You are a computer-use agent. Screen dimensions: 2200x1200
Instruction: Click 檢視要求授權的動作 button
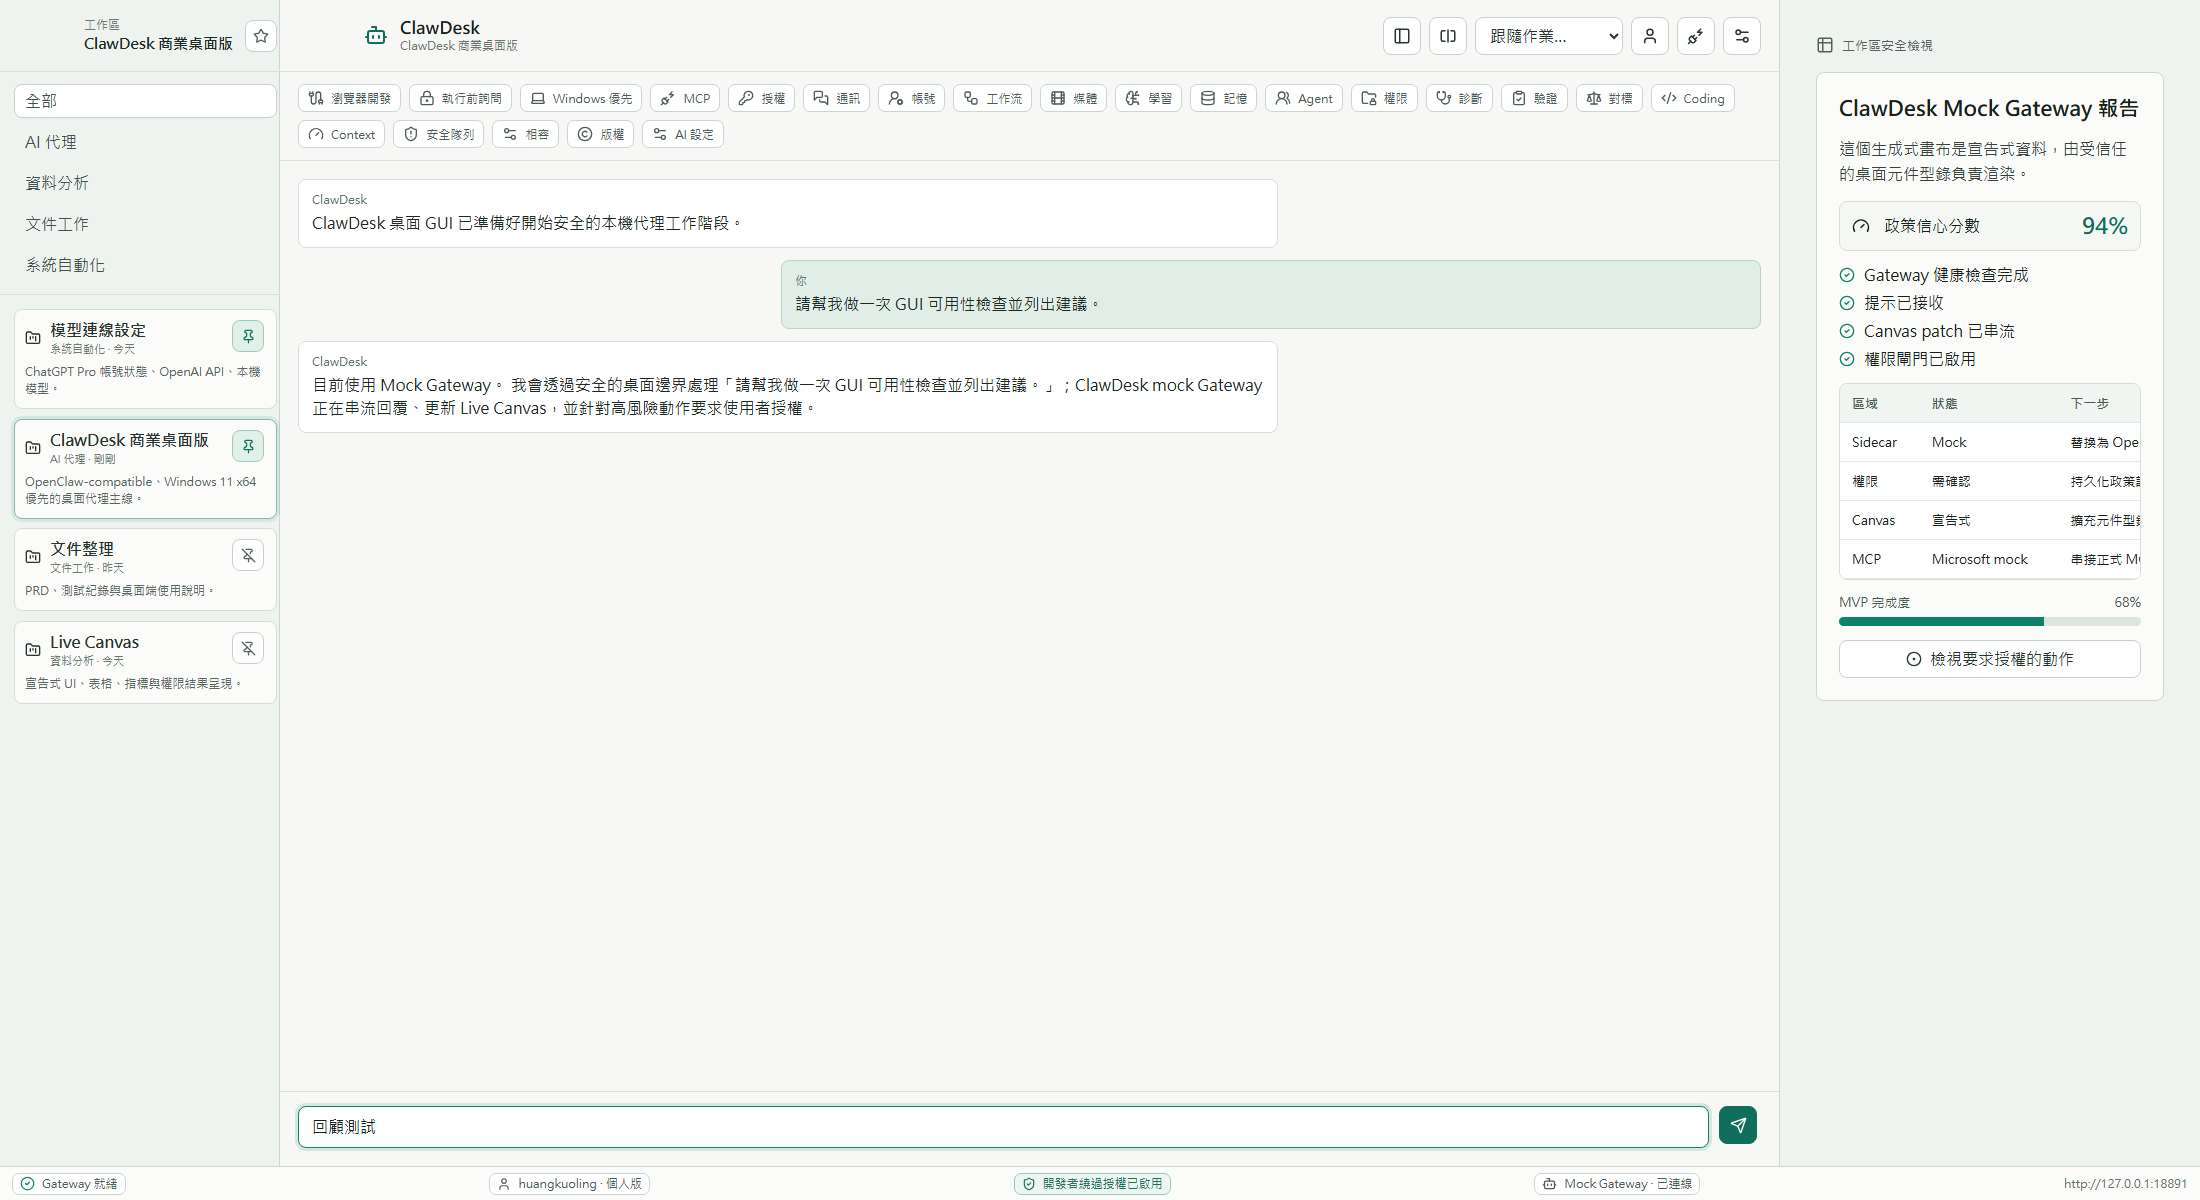(1989, 659)
